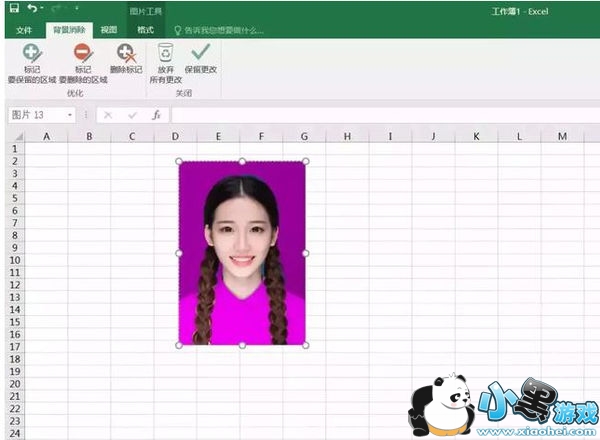Click the formula bar cancel X
This screenshot has width=600, height=440.
point(108,115)
